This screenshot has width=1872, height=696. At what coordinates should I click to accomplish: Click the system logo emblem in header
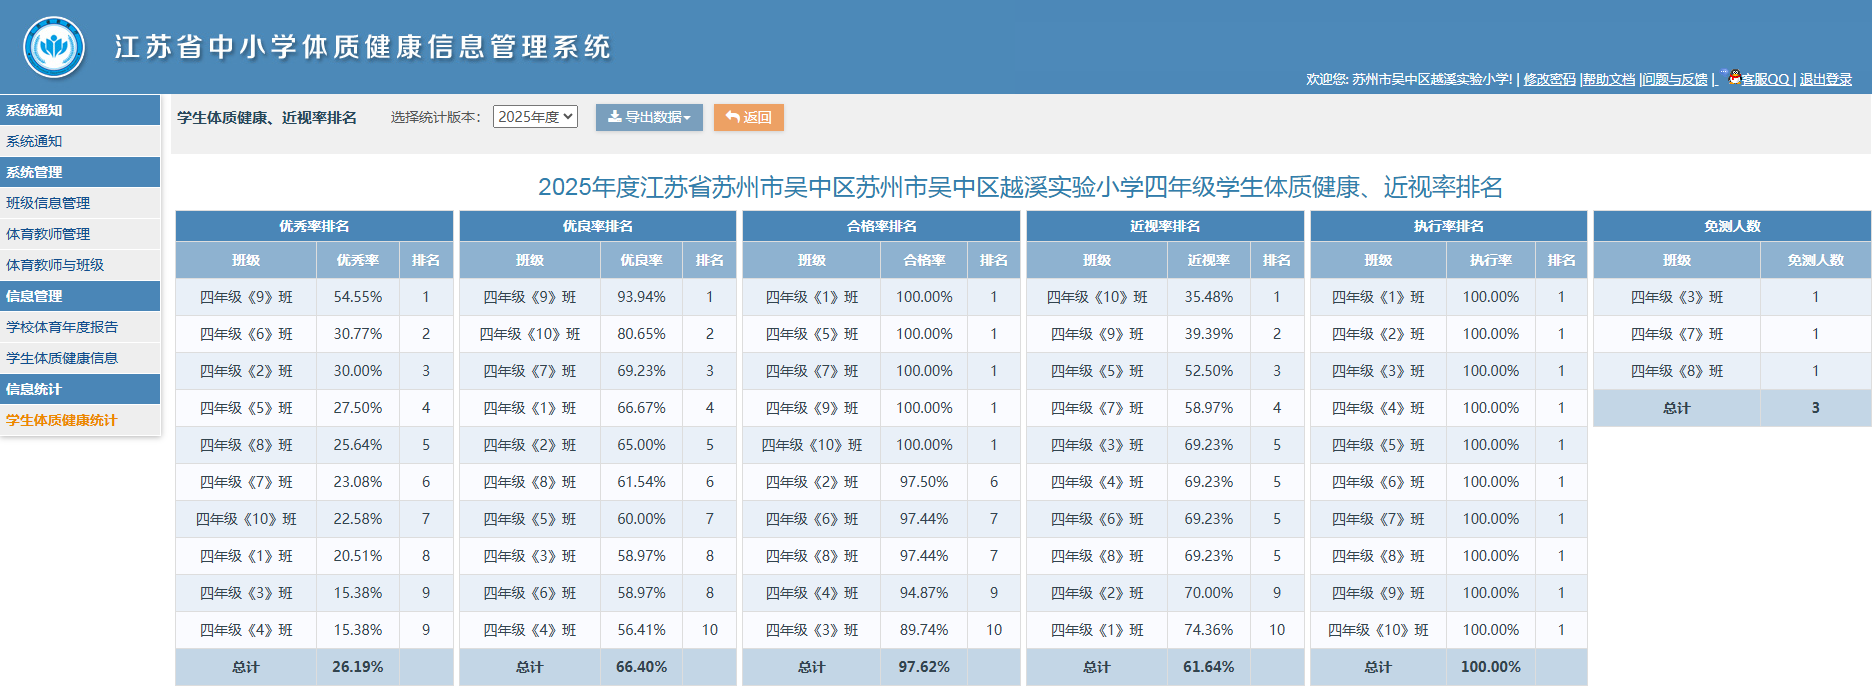coord(54,47)
